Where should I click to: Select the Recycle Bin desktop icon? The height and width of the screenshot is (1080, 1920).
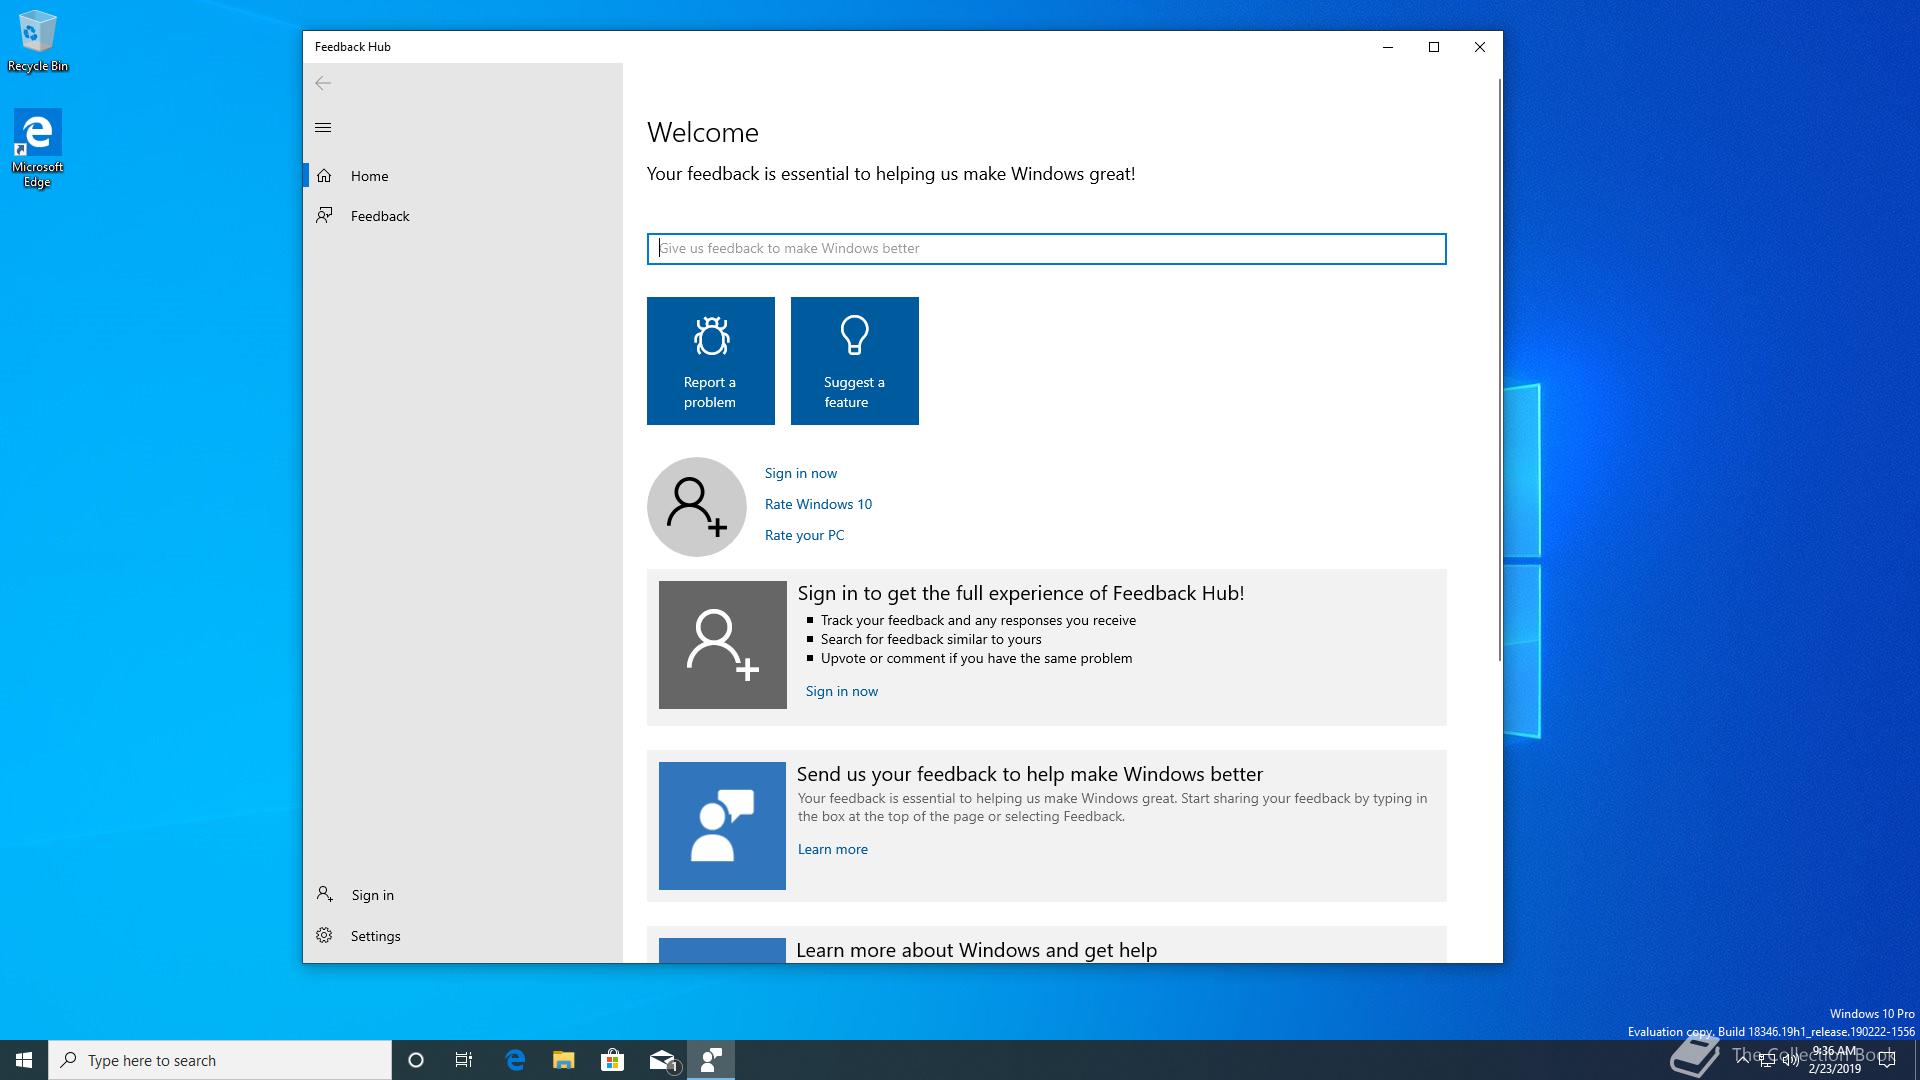click(38, 41)
